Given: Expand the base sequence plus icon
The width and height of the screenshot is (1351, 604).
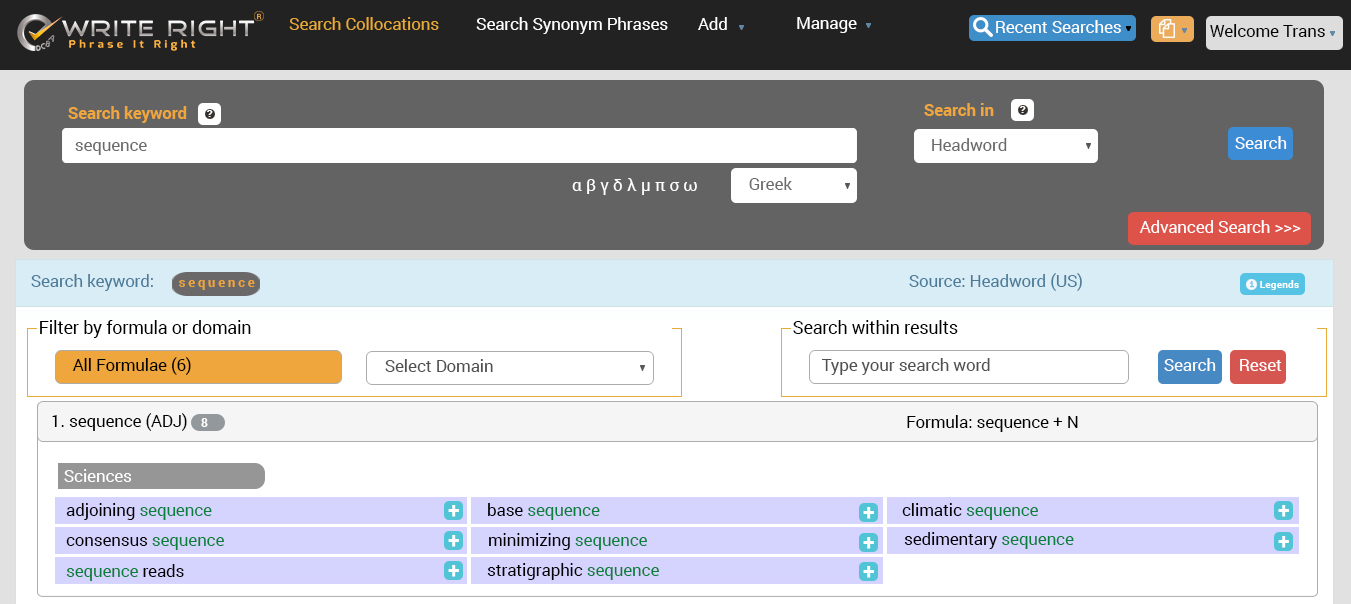Looking at the screenshot, I should pyautogui.click(x=868, y=512).
